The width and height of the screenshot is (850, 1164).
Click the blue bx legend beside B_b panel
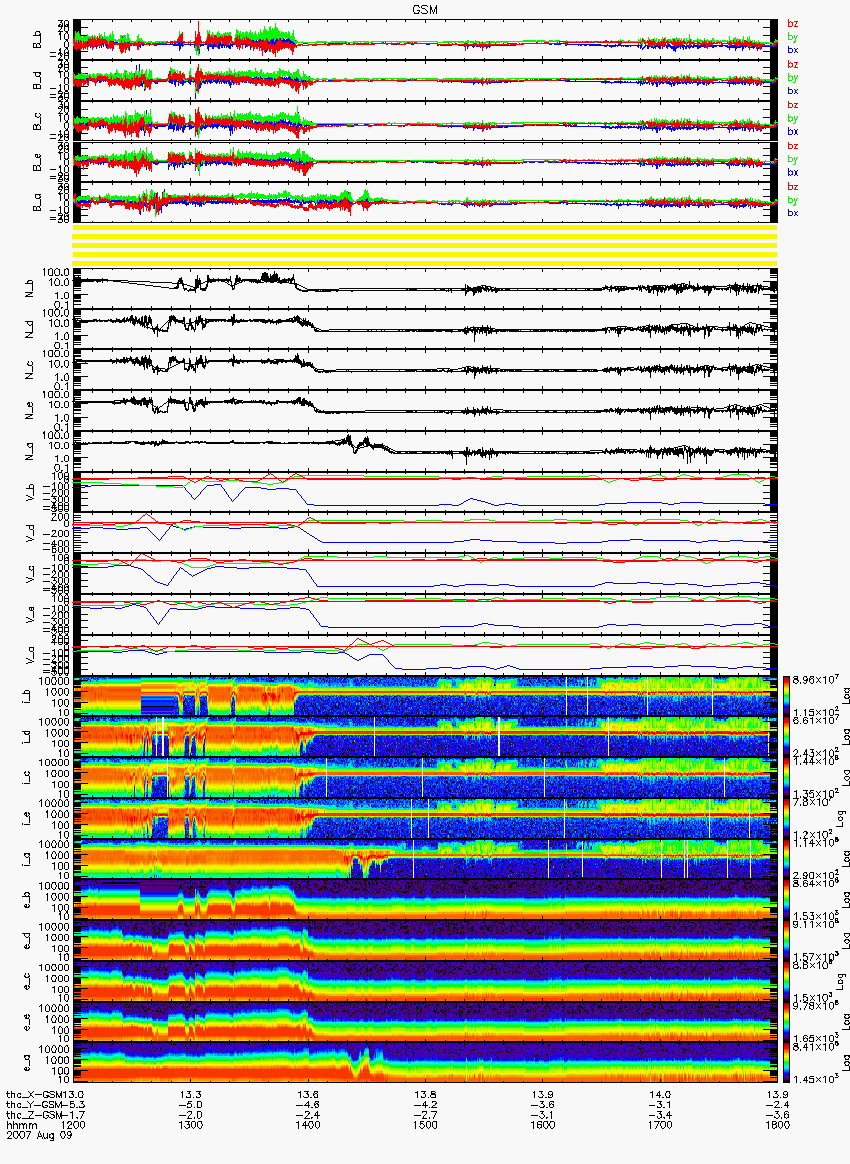[x=792, y=50]
